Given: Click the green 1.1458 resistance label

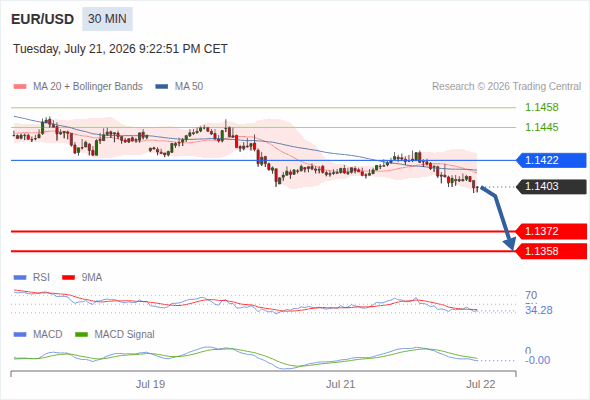Looking at the screenshot, I should tap(541, 107).
